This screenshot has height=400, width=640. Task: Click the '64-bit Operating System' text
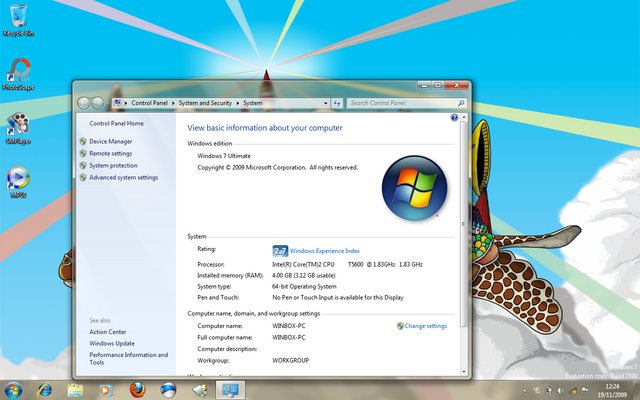click(304, 287)
